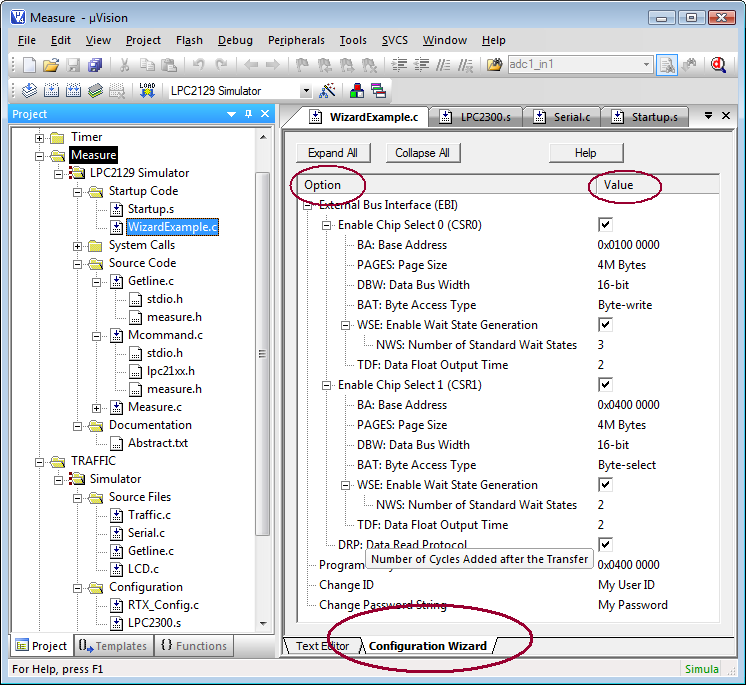This screenshot has width=746, height=685.
Task: Toggle WSE checkbox under Chip Select 0
Action: (x=605, y=324)
